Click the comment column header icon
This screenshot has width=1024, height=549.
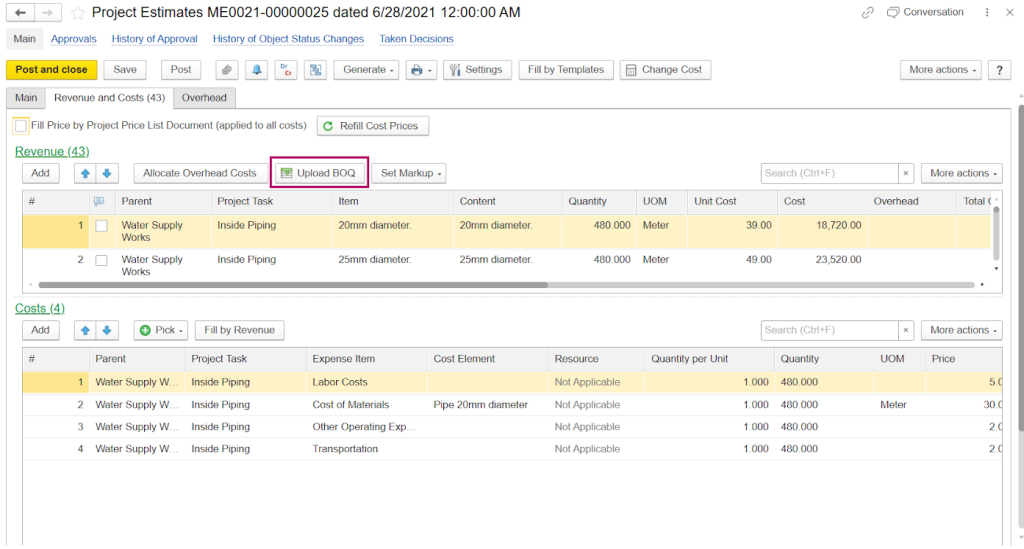99,202
